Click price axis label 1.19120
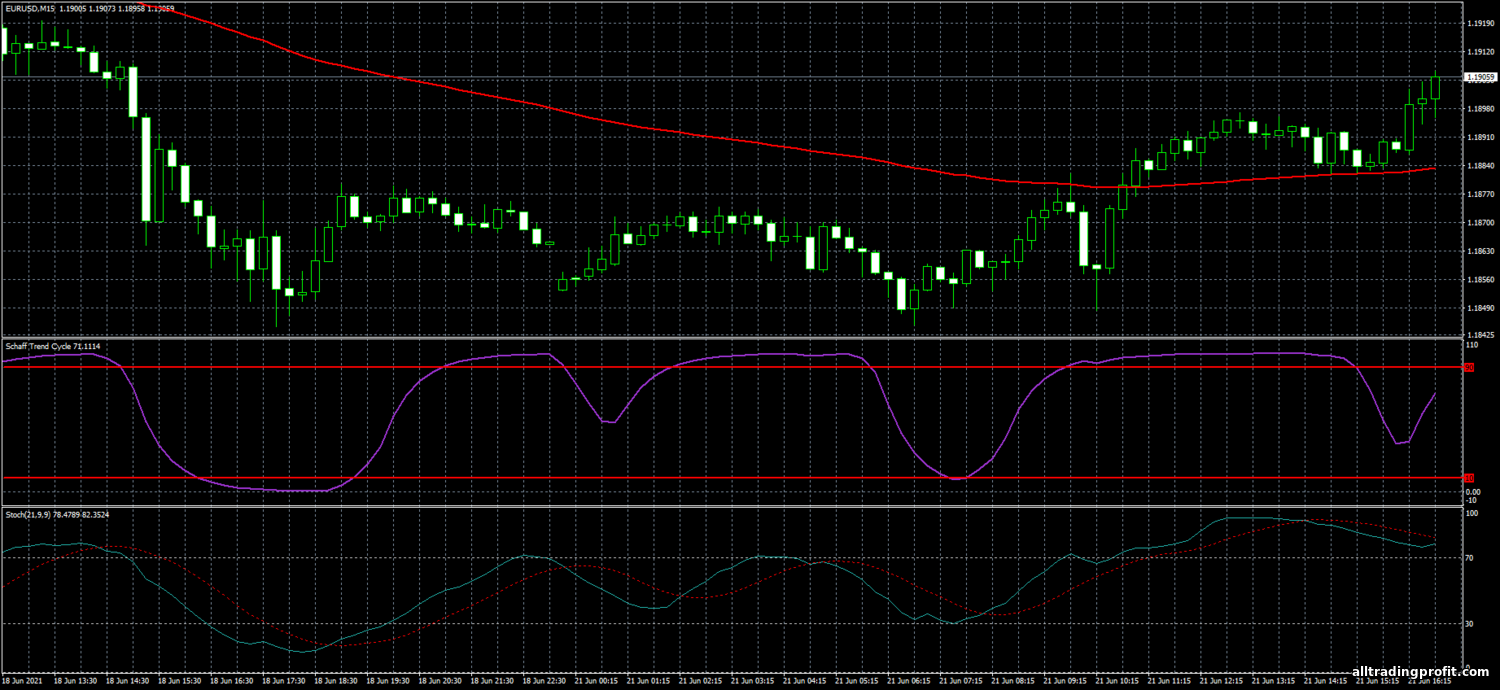 click(1480, 51)
